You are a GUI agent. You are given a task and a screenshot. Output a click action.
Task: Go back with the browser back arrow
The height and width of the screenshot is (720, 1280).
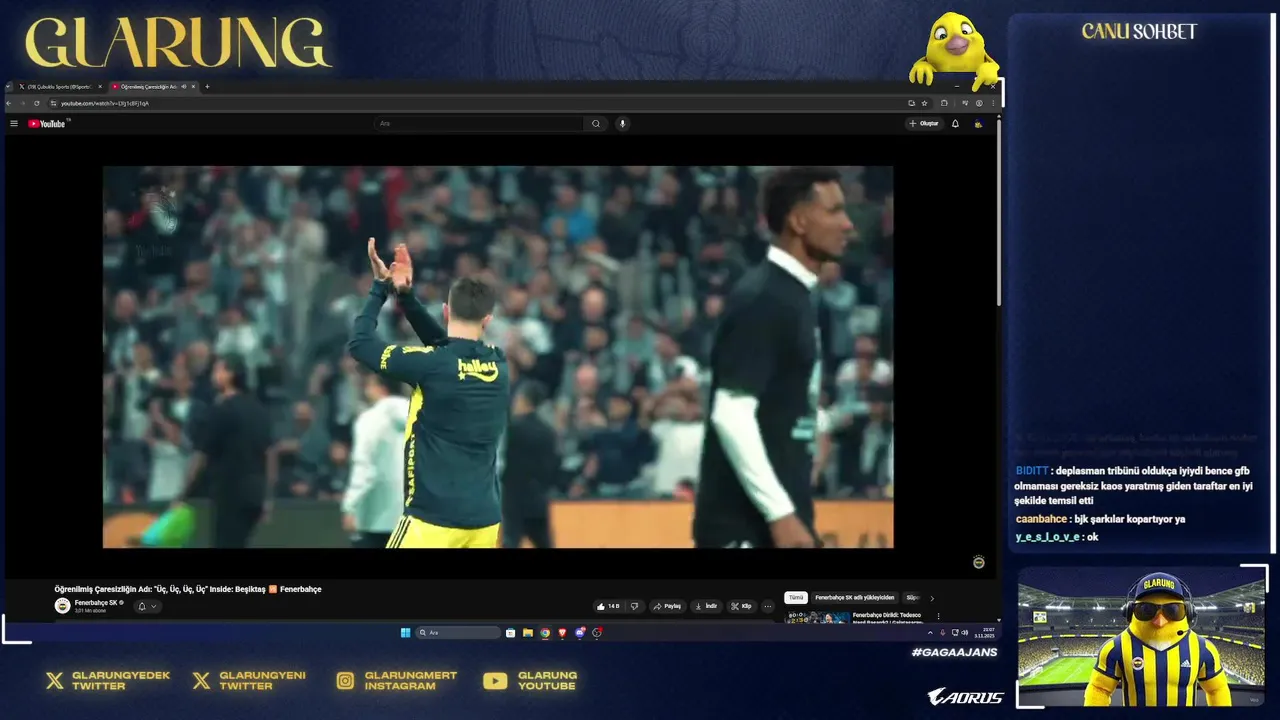pos(9,103)
